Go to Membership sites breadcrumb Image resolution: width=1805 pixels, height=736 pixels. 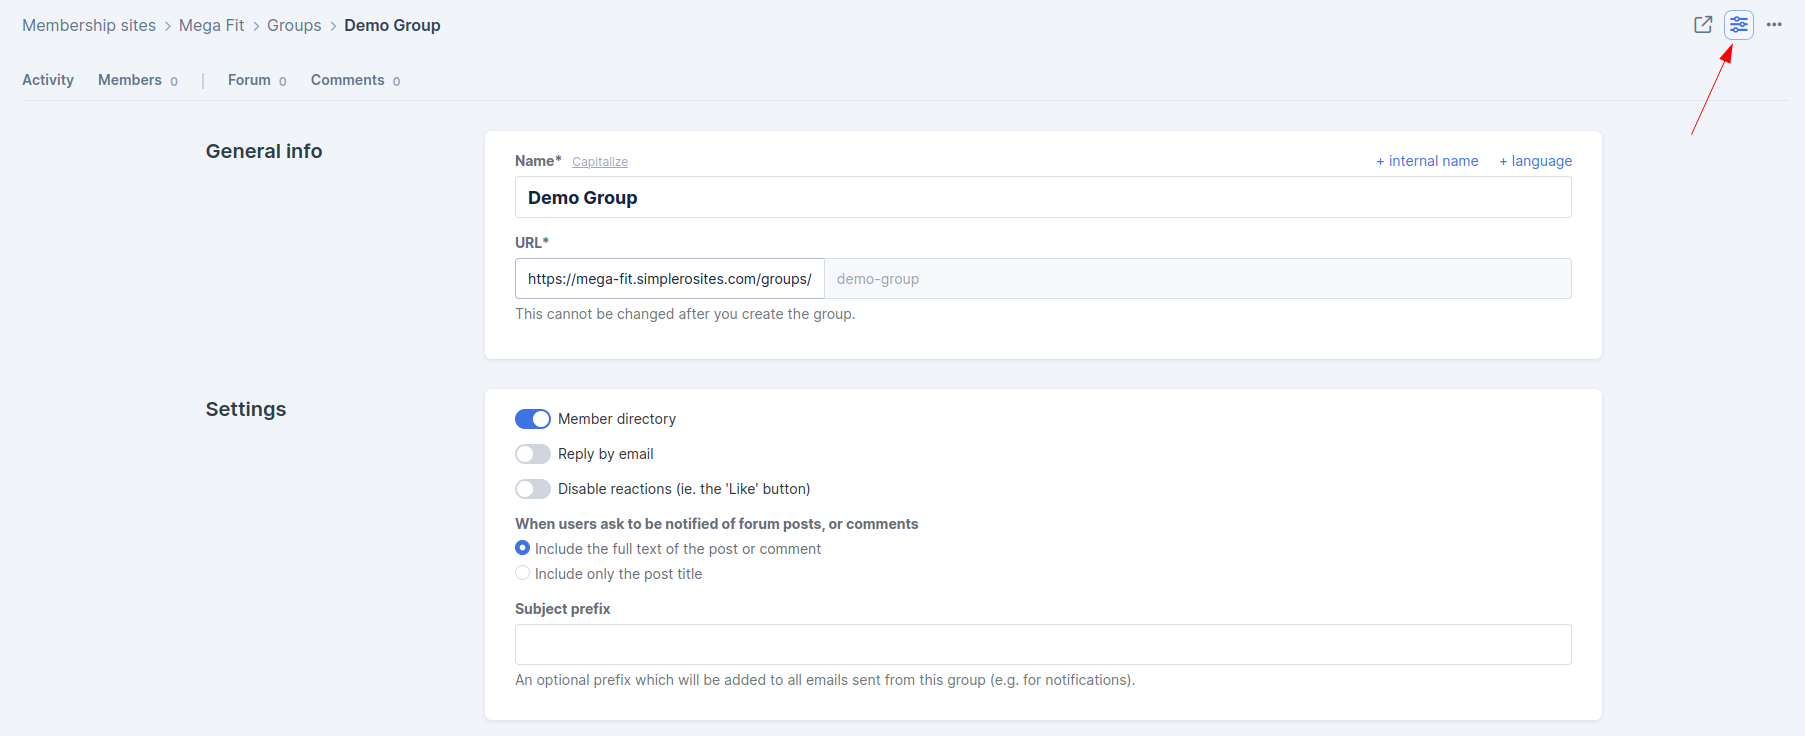tap(89, 25)
